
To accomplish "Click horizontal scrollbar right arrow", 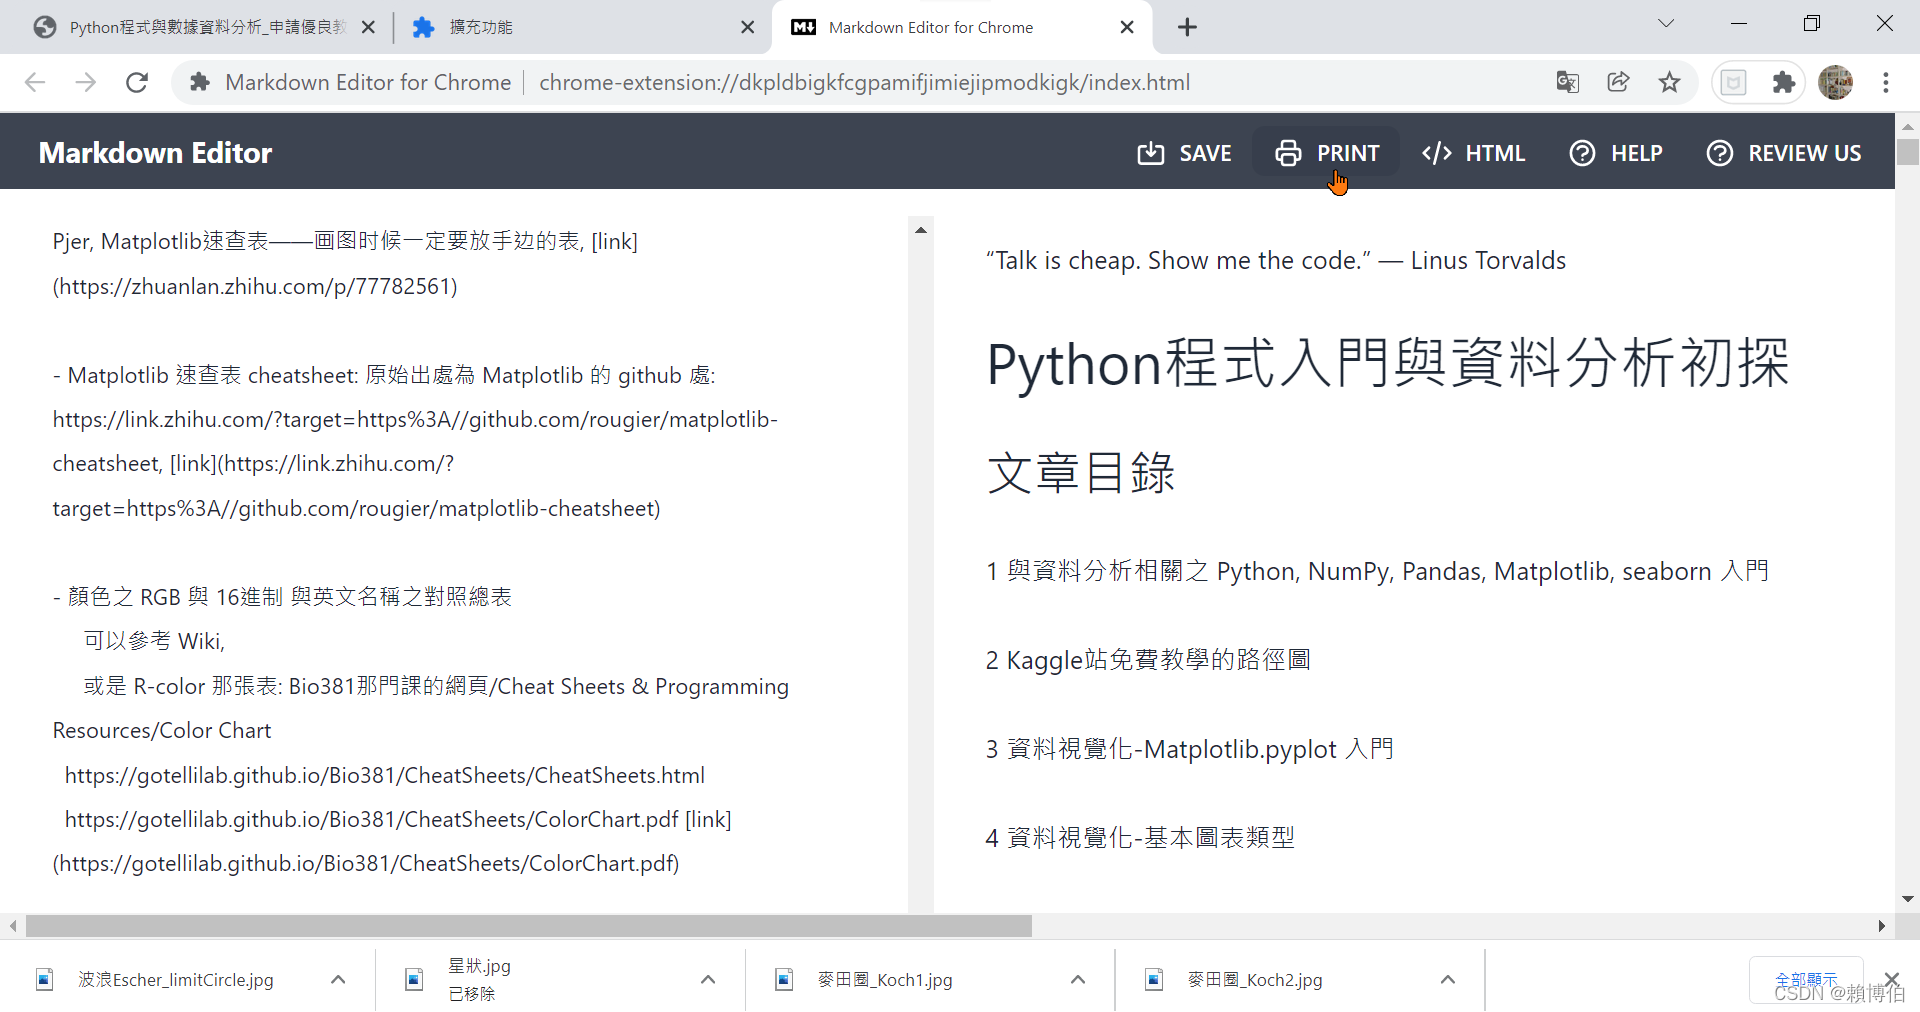I will [1882, 926].
